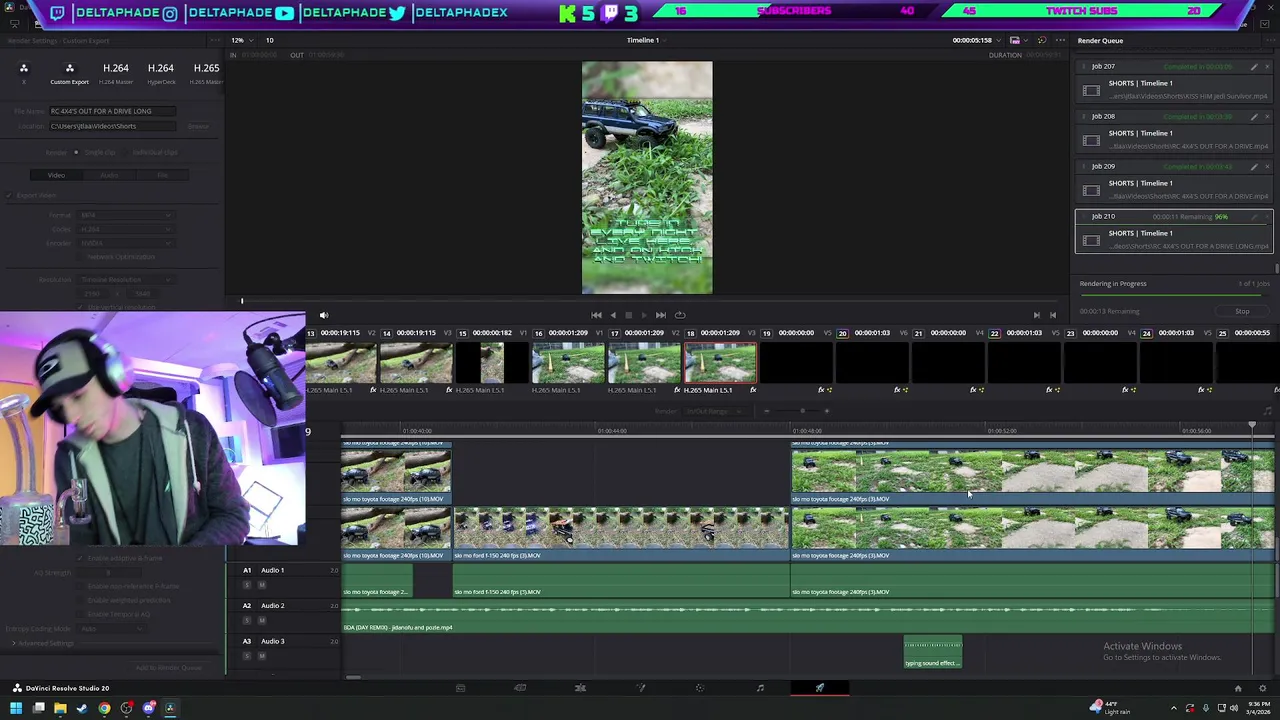The height and width of the screenshot is (720, 1280).
Task: Open the Fusion page
Action: (x=640, y=688)
